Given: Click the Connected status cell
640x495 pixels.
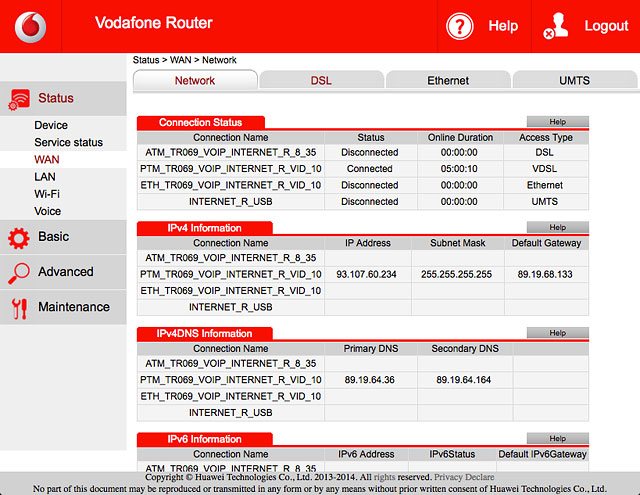Looking at the screenshot, I should click(370, 169).
